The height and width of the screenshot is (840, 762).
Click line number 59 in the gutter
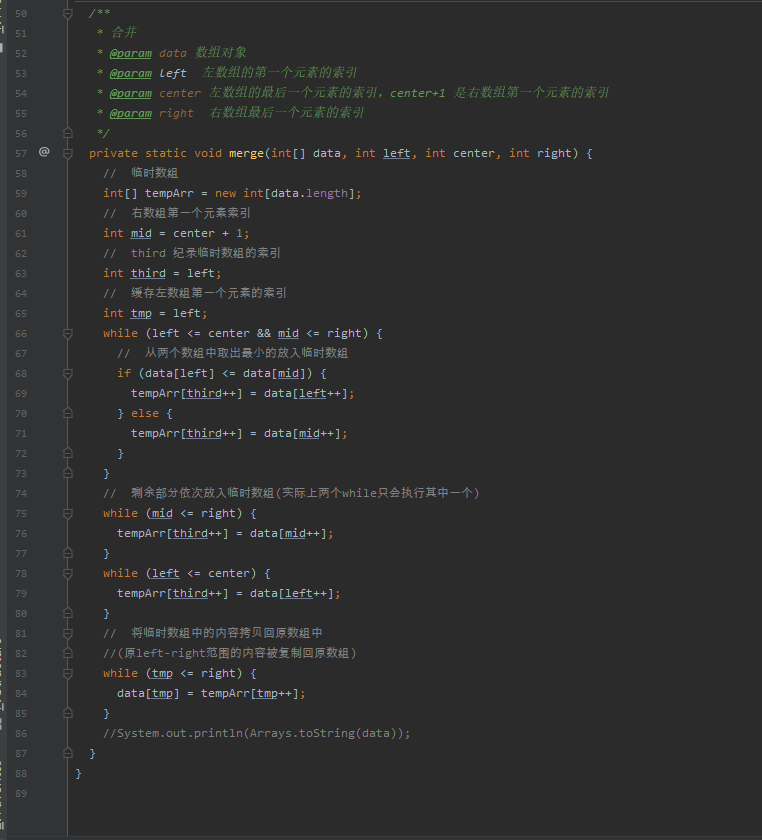point(21,193)
